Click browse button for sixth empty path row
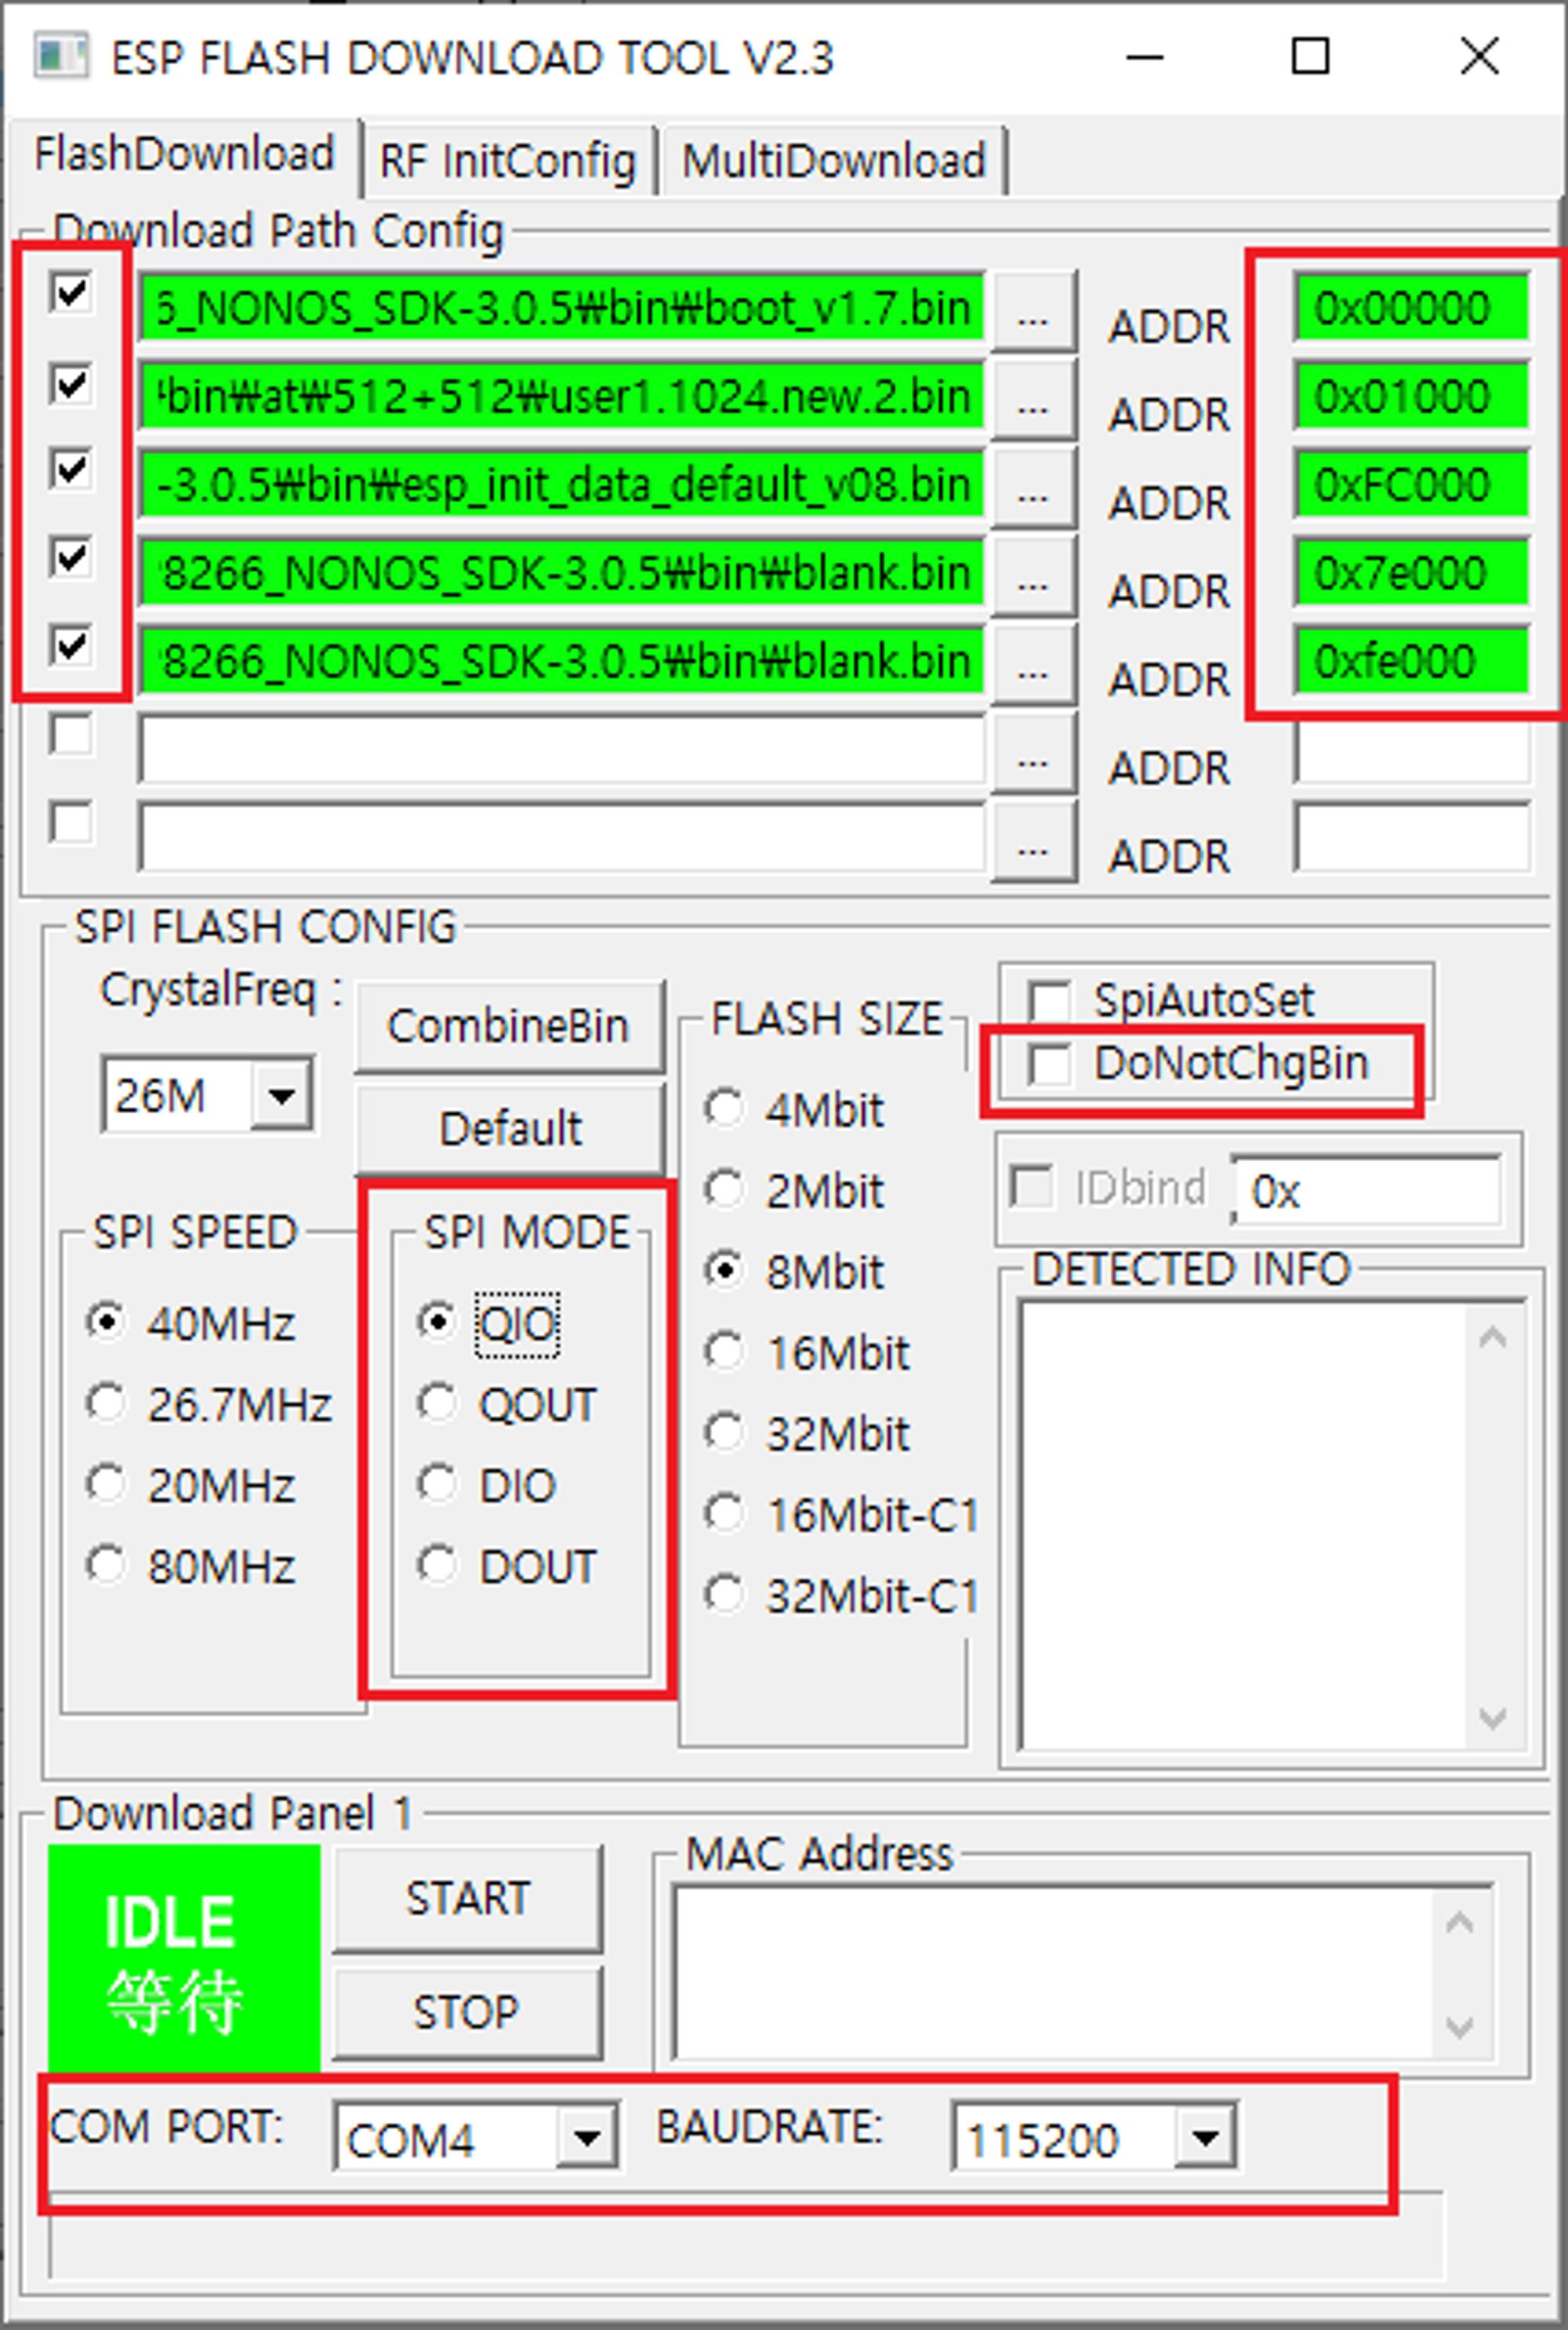Viewport: 1568px width, 2330px height. [x=1032, y=752]
